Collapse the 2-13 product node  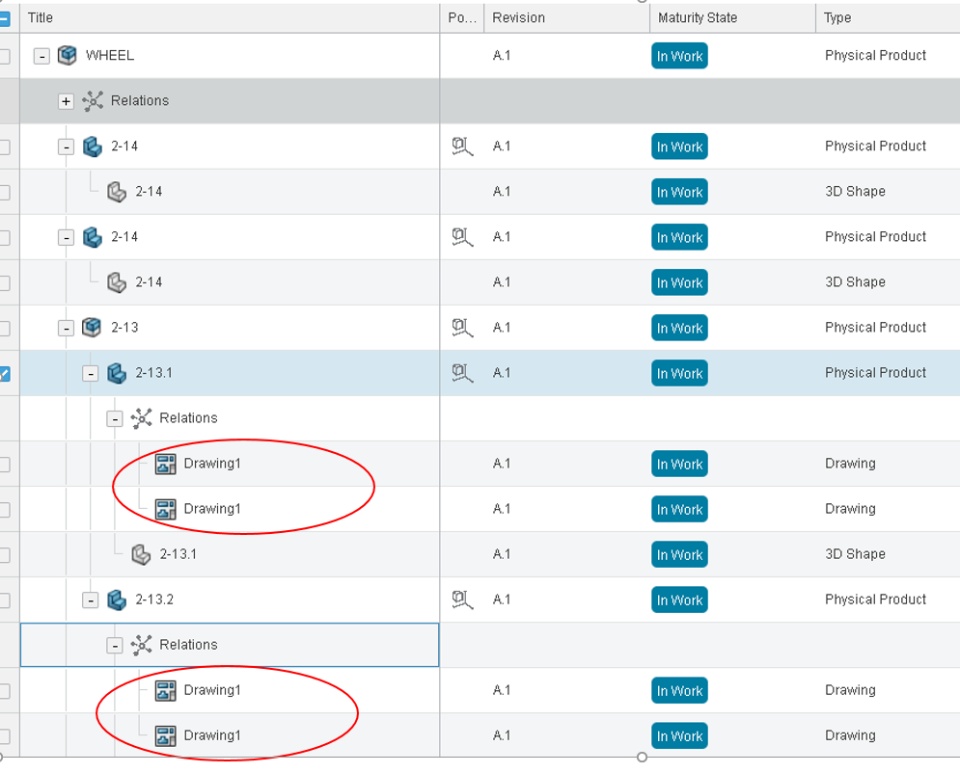[x=66, y=328]
